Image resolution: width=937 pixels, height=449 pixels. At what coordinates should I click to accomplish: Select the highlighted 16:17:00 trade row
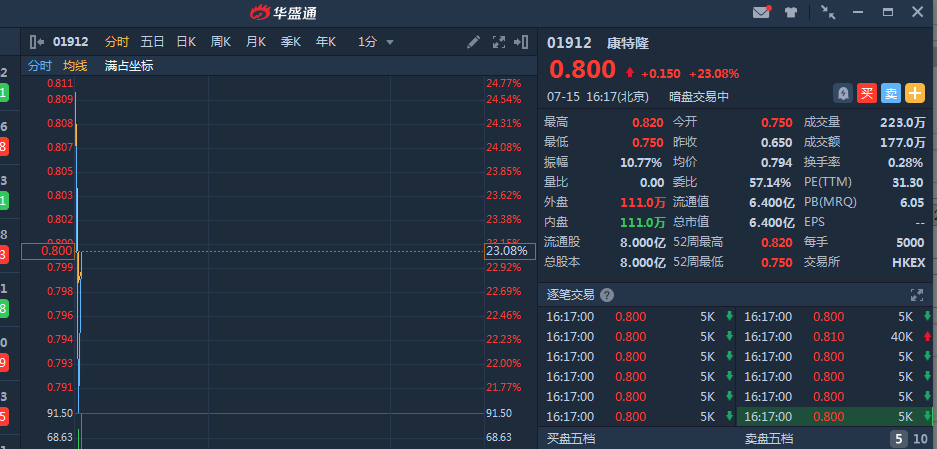click(x=838, y=416)
